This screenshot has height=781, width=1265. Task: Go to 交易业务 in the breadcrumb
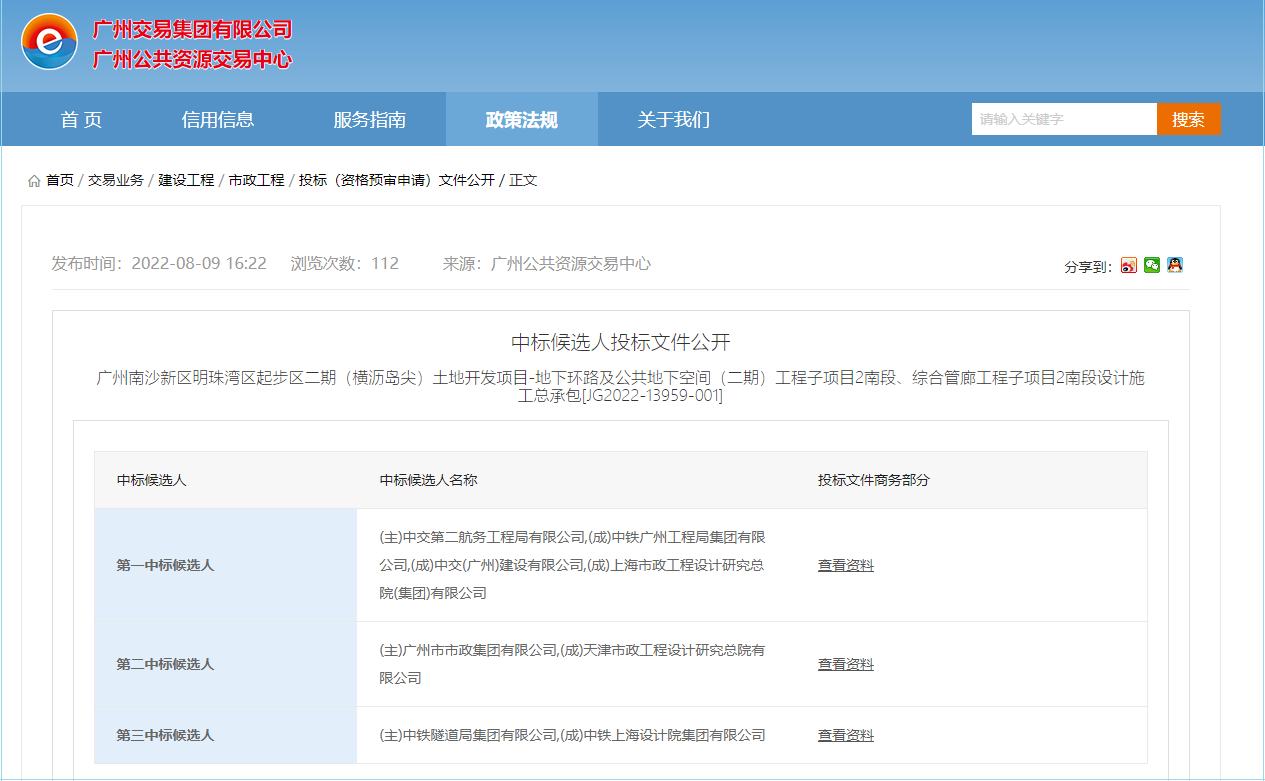116,180
